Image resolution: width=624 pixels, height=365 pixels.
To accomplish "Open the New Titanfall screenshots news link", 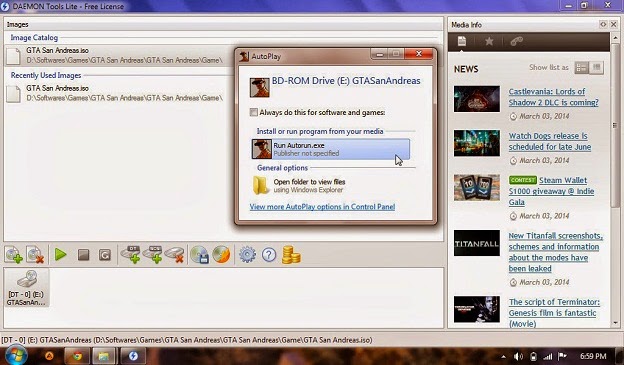I will click(556, 252).
